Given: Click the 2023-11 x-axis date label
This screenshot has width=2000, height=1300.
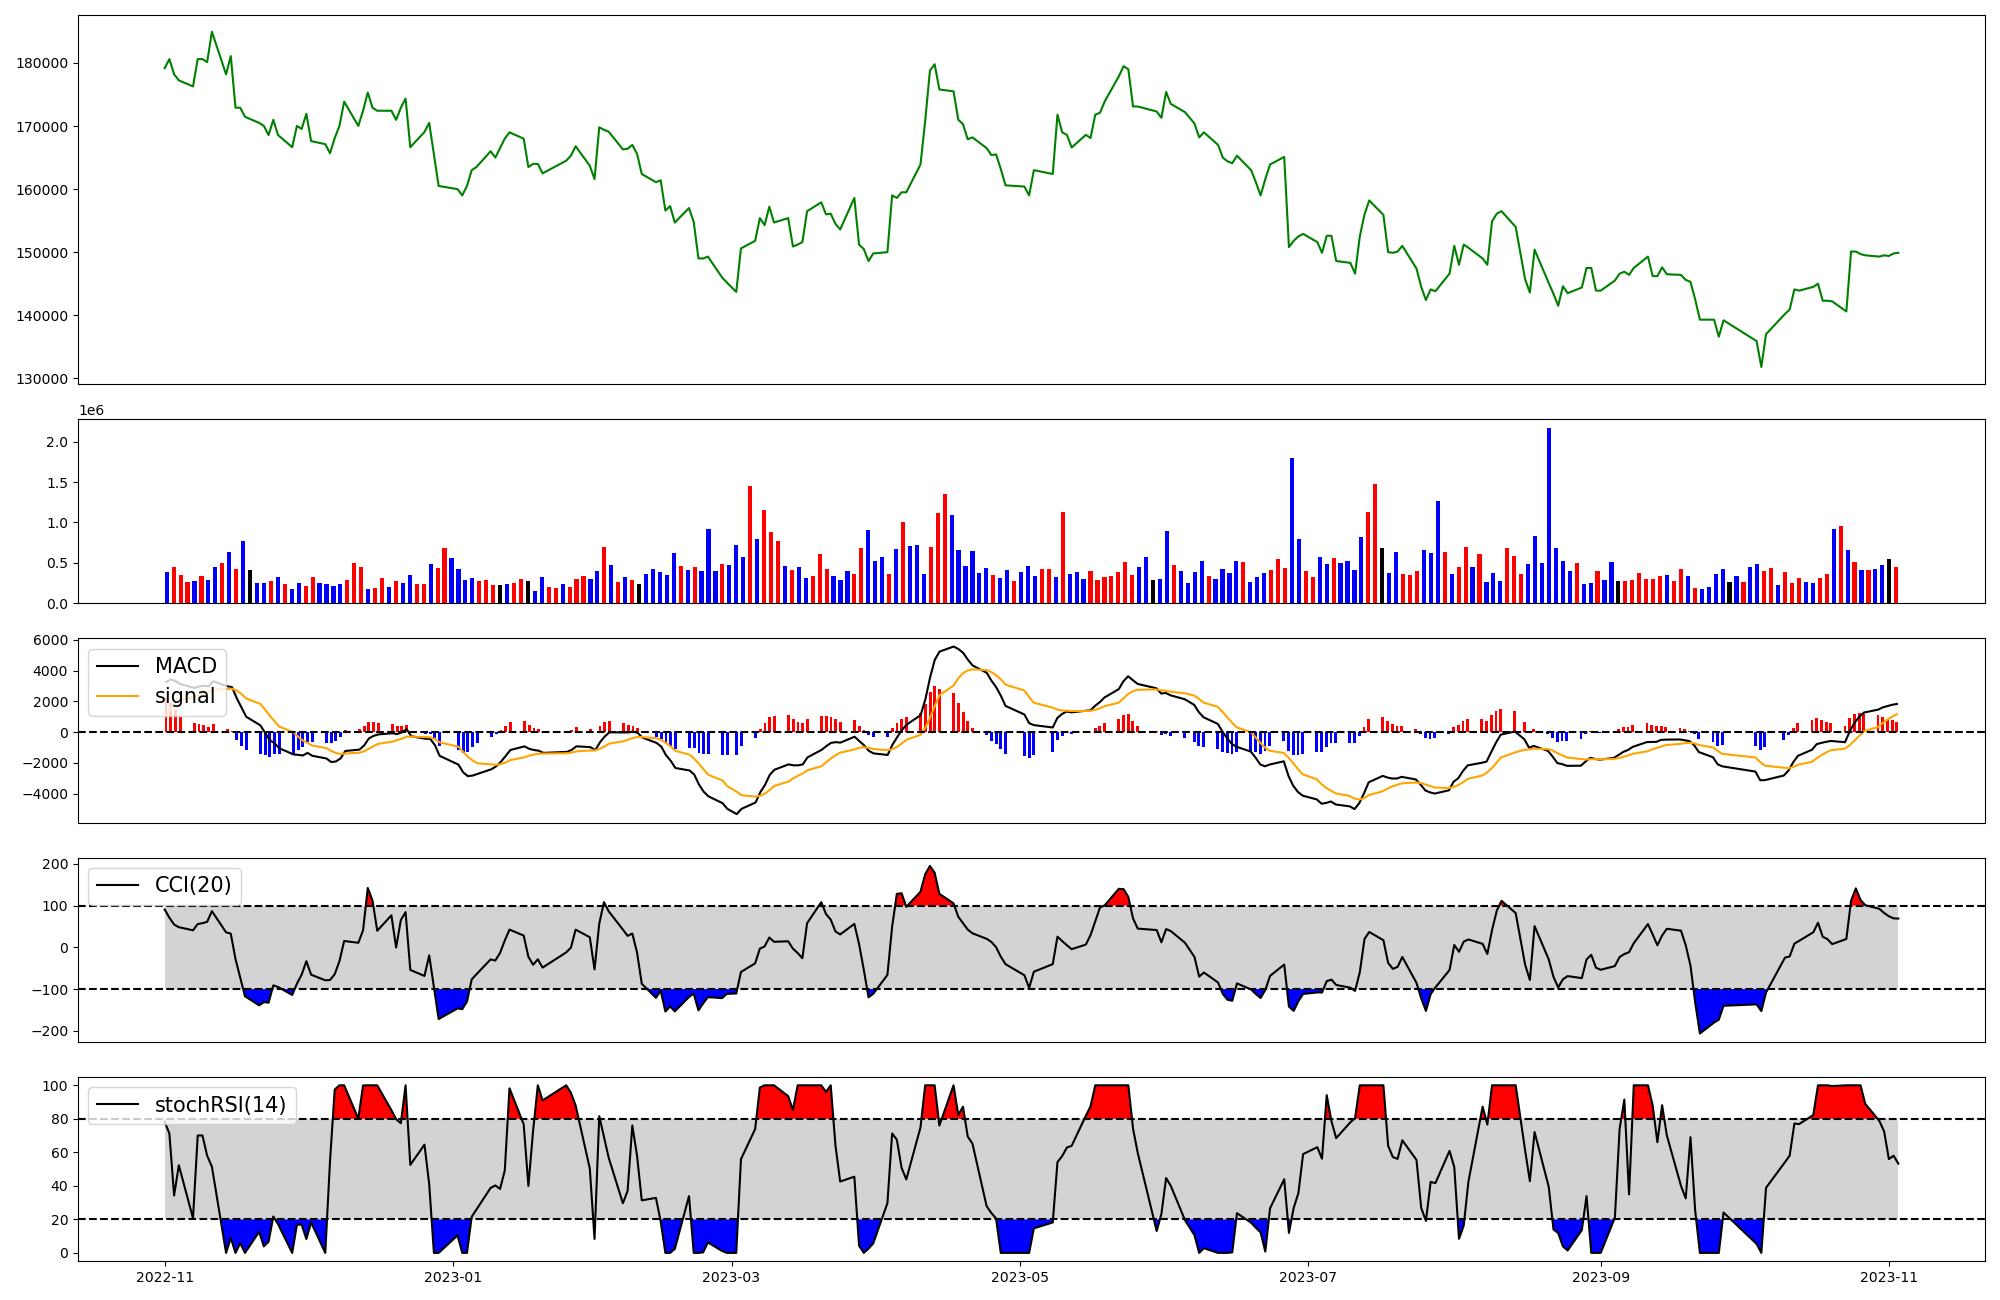Looking at the screenshot, I should (x=1889, y=1277).
